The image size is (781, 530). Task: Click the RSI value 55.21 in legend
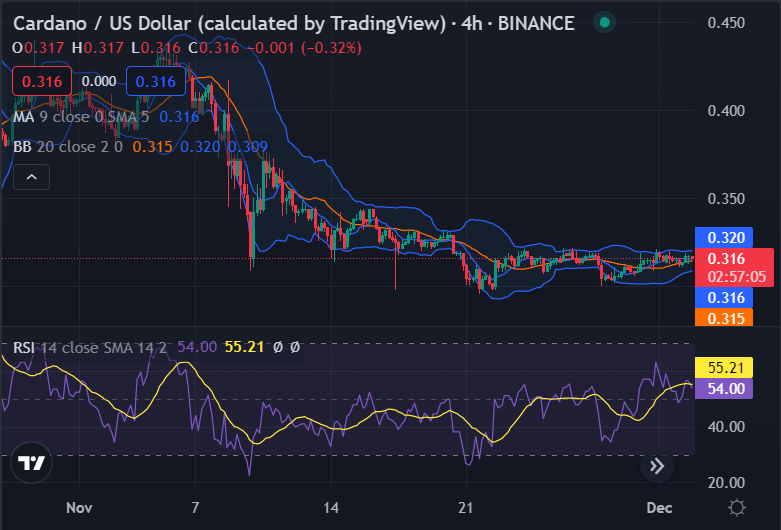click(244, 347)
